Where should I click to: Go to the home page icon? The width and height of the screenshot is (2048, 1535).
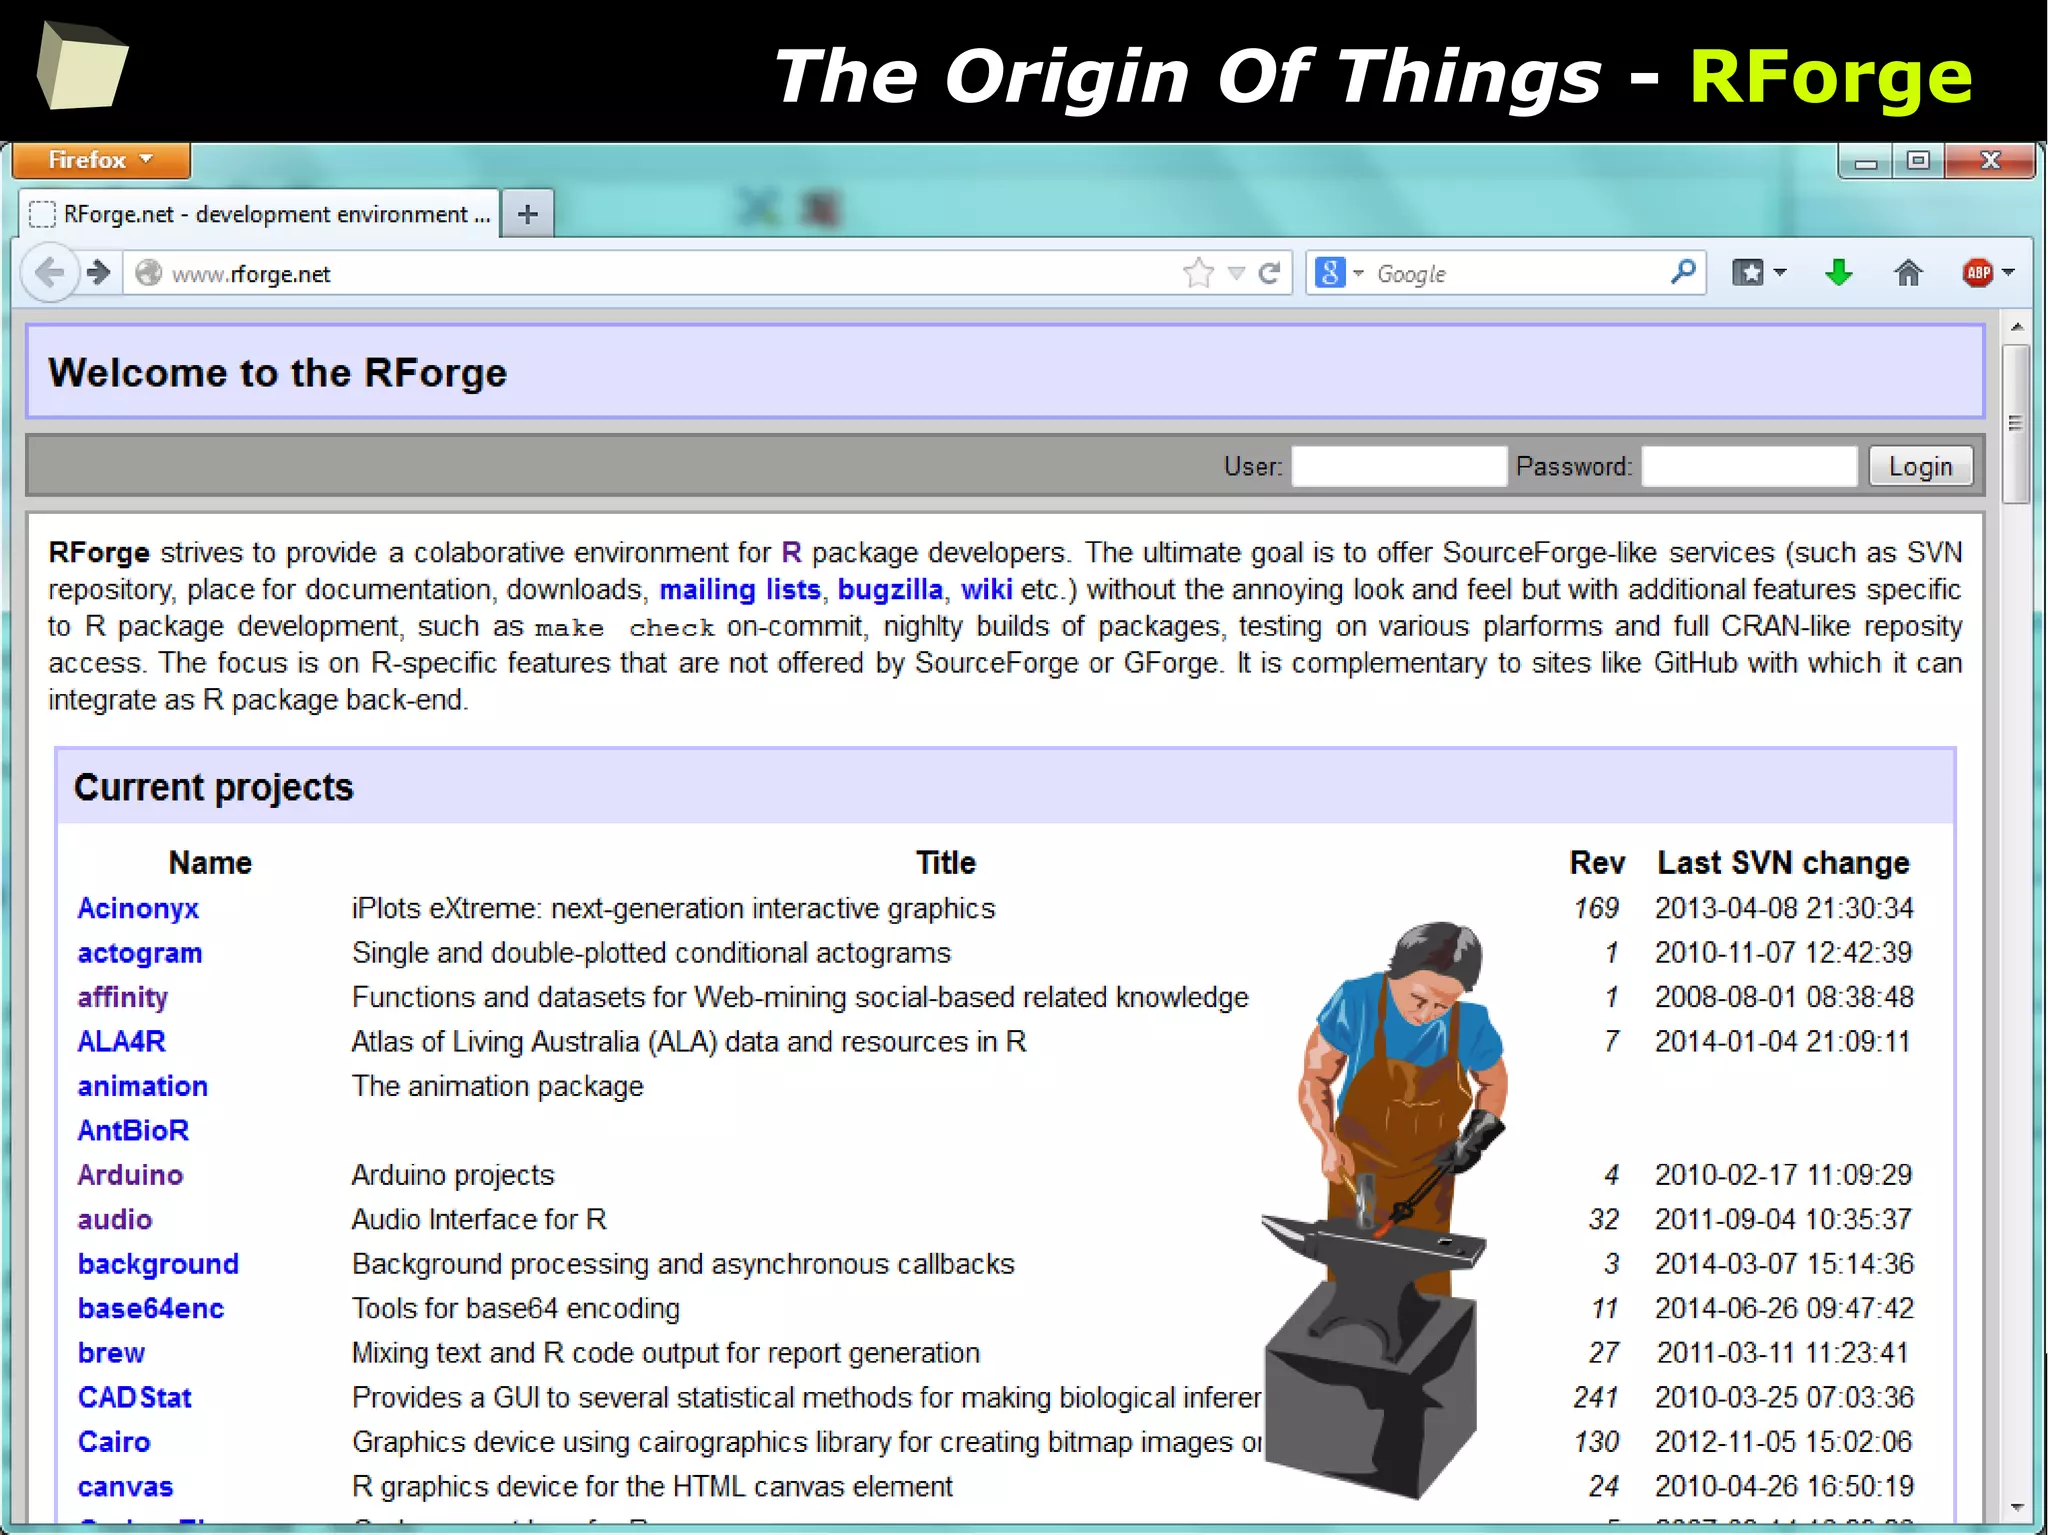tap(1908, 272)
